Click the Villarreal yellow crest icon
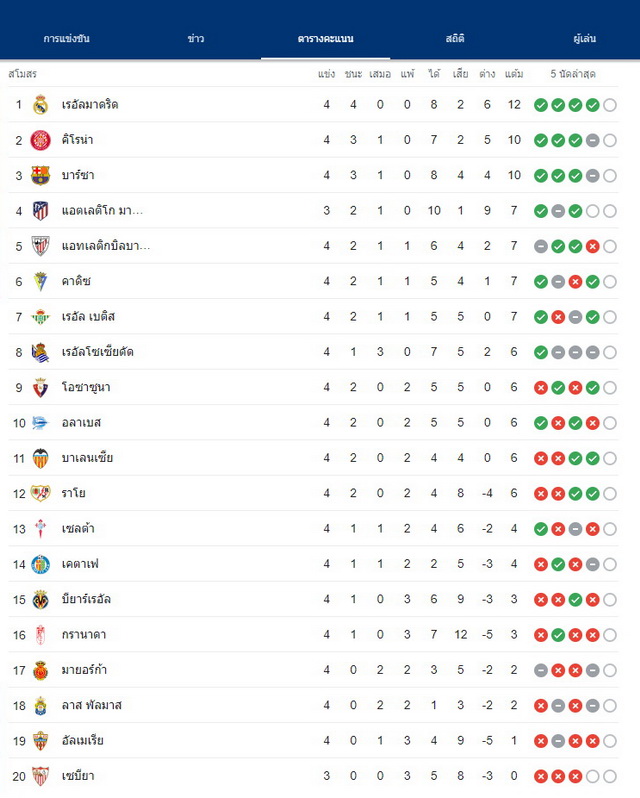 40,600
